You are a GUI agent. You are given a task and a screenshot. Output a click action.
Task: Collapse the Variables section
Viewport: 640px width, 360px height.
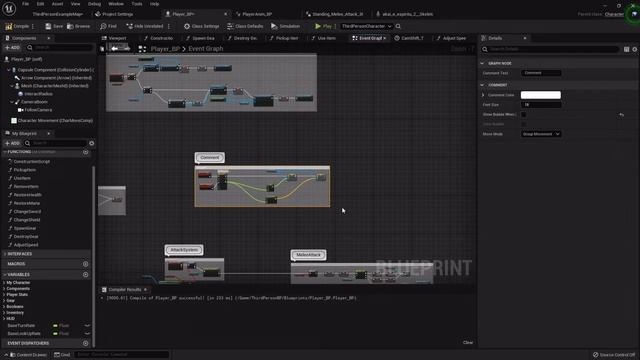tap(5, 275)
